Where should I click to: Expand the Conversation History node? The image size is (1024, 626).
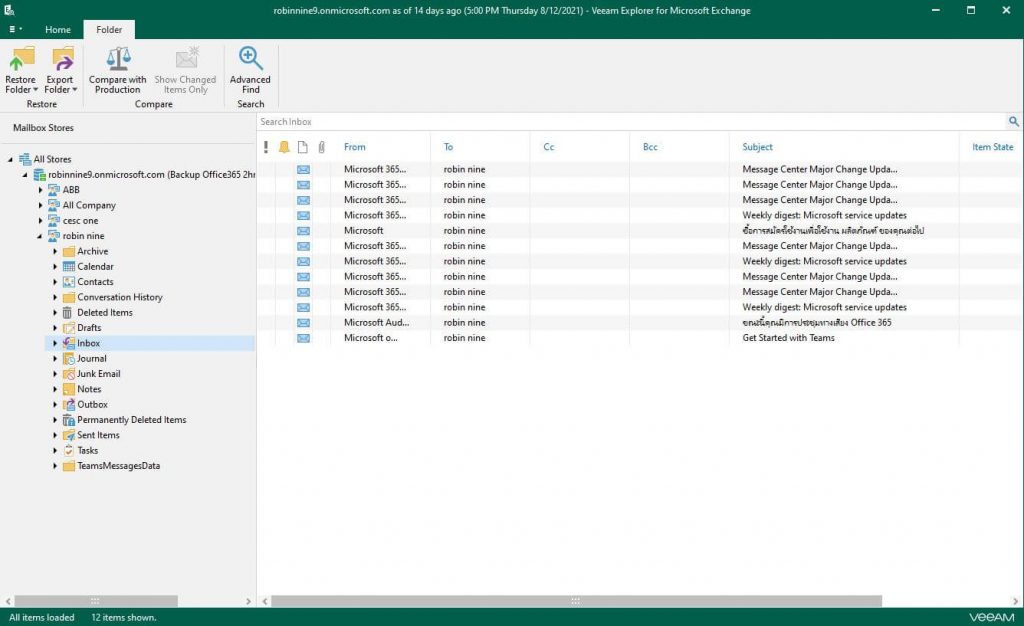[x=55, y=297]
